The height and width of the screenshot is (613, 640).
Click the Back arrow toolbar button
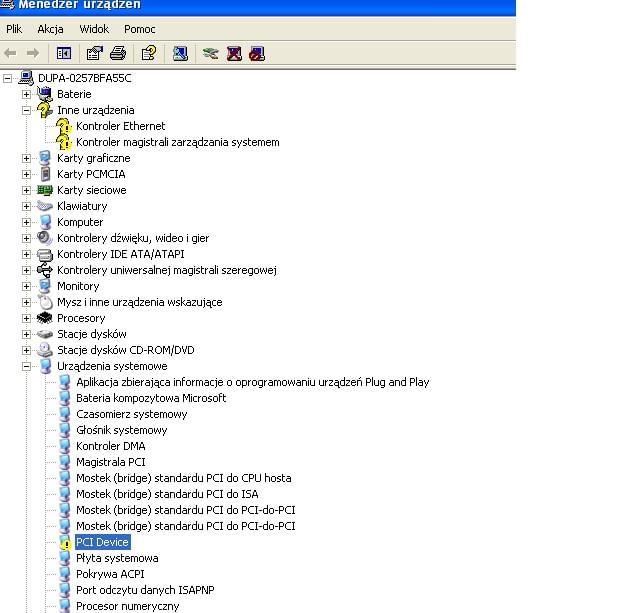click(10, 53)
